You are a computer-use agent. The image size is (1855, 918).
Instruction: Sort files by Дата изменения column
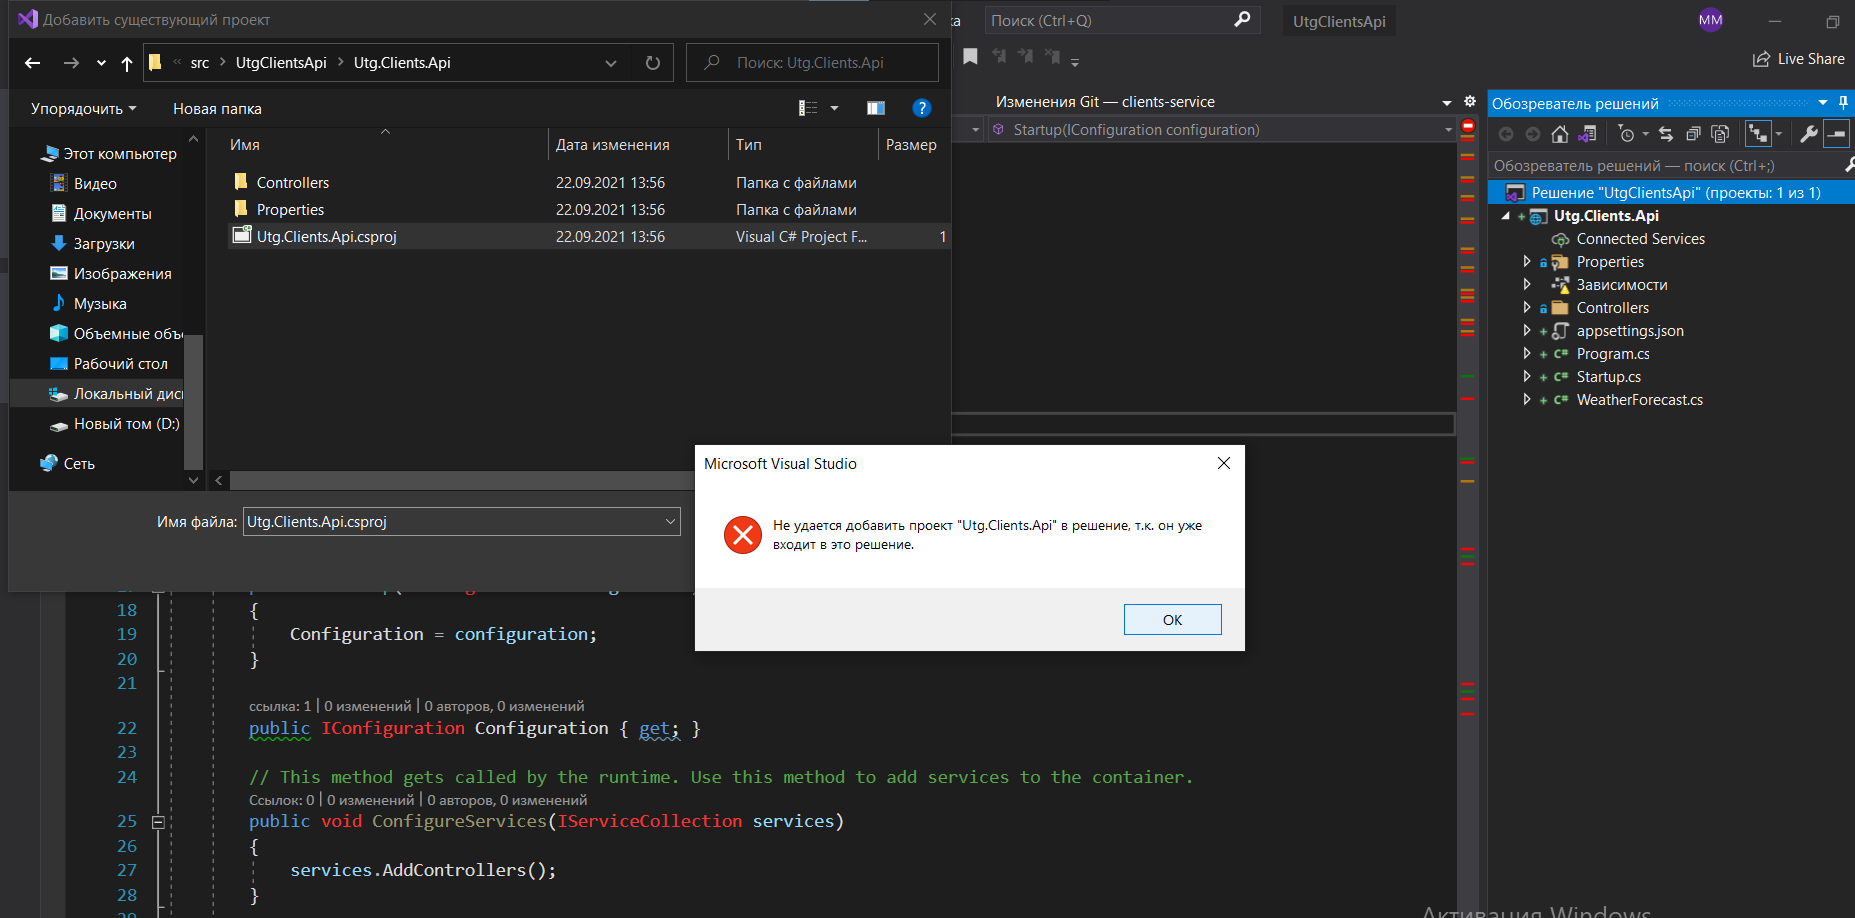click(x=612, y=145)
